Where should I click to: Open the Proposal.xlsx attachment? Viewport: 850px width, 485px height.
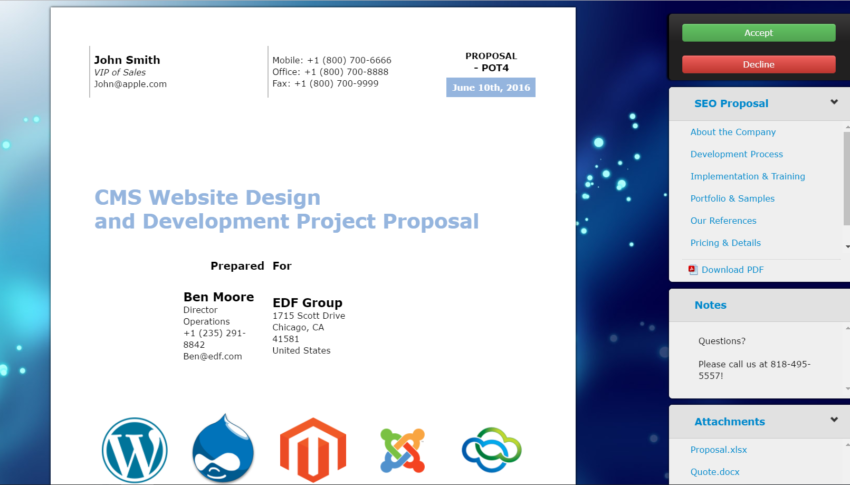click(718, 450)
